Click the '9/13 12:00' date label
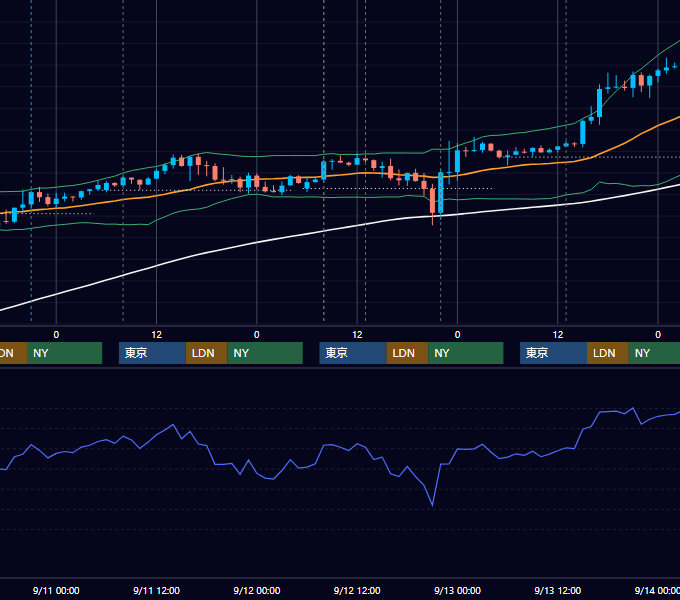 (558, 590)
